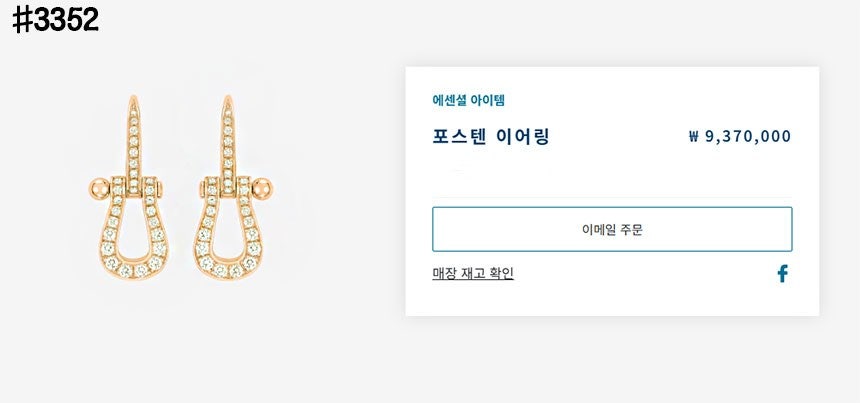Screen dimensions: 860x403
Task: Click the diamond crossbar of right earring
Action: coord(227,187)
